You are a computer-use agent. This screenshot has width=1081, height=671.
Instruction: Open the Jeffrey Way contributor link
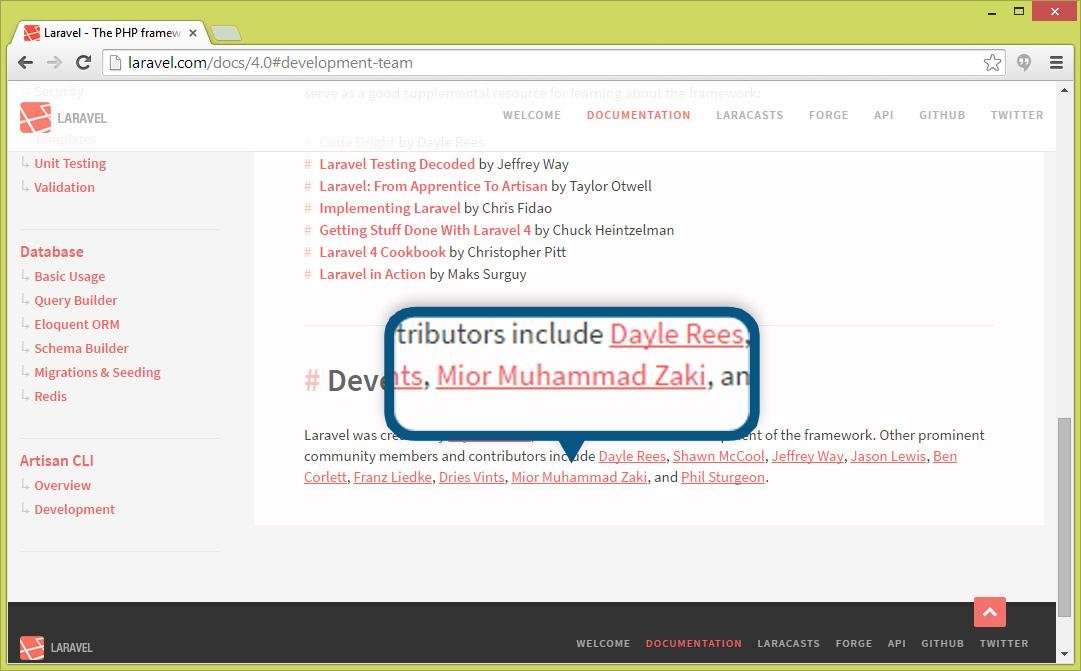(x=807, y=457)
